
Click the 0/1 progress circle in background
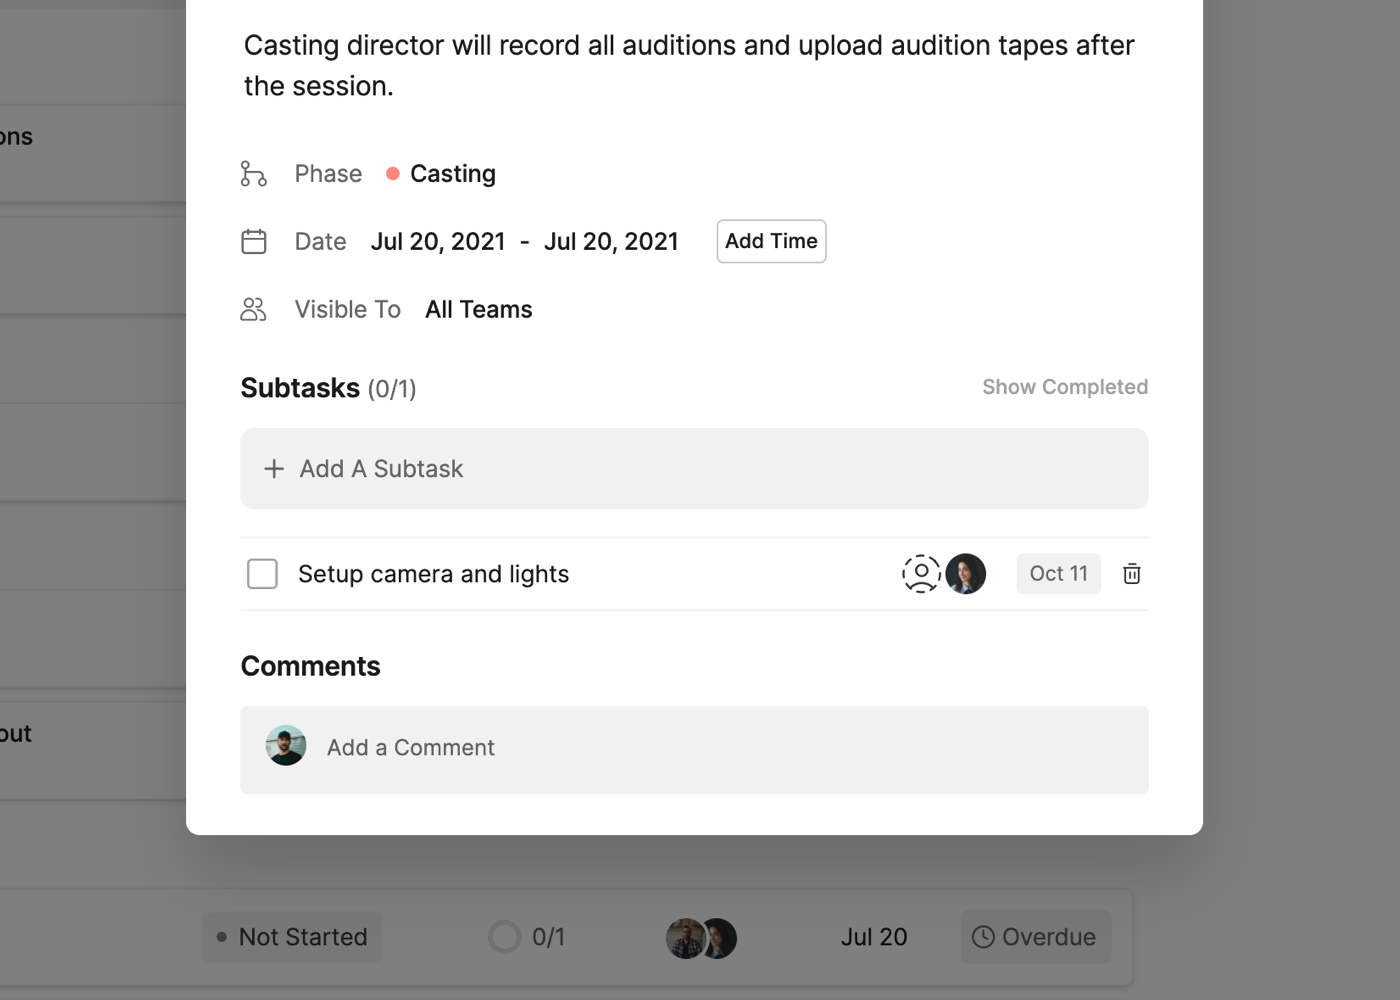click(x=505, y=937)
